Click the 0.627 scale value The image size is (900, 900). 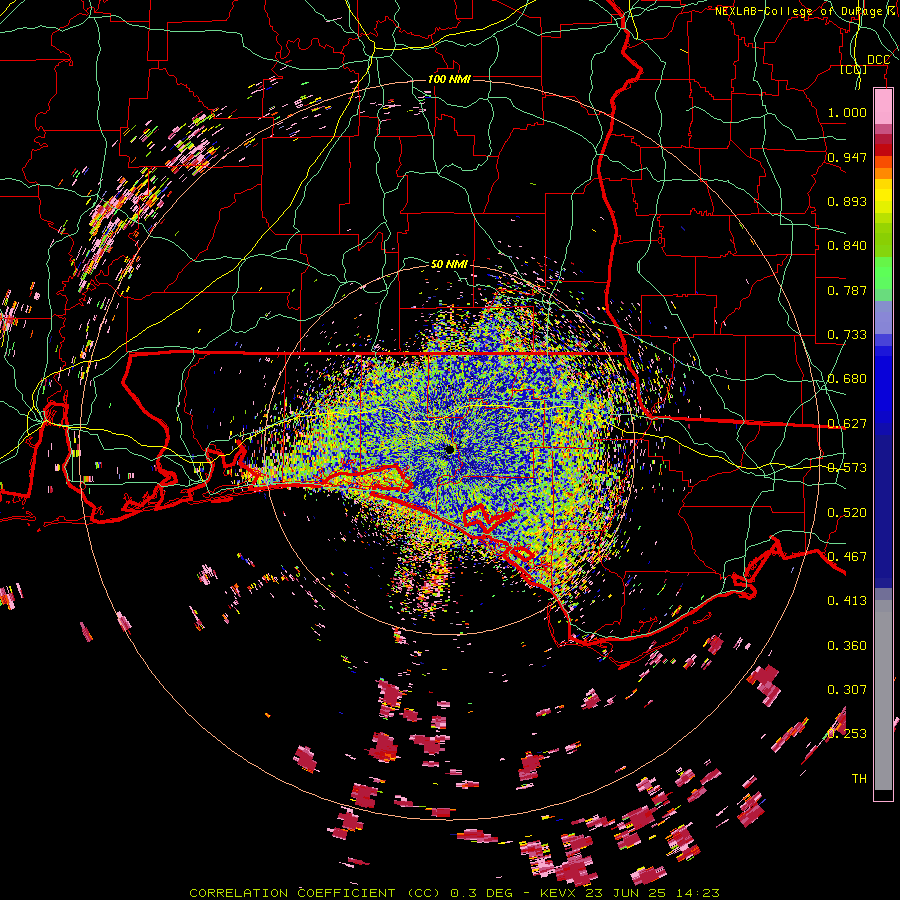847,423
